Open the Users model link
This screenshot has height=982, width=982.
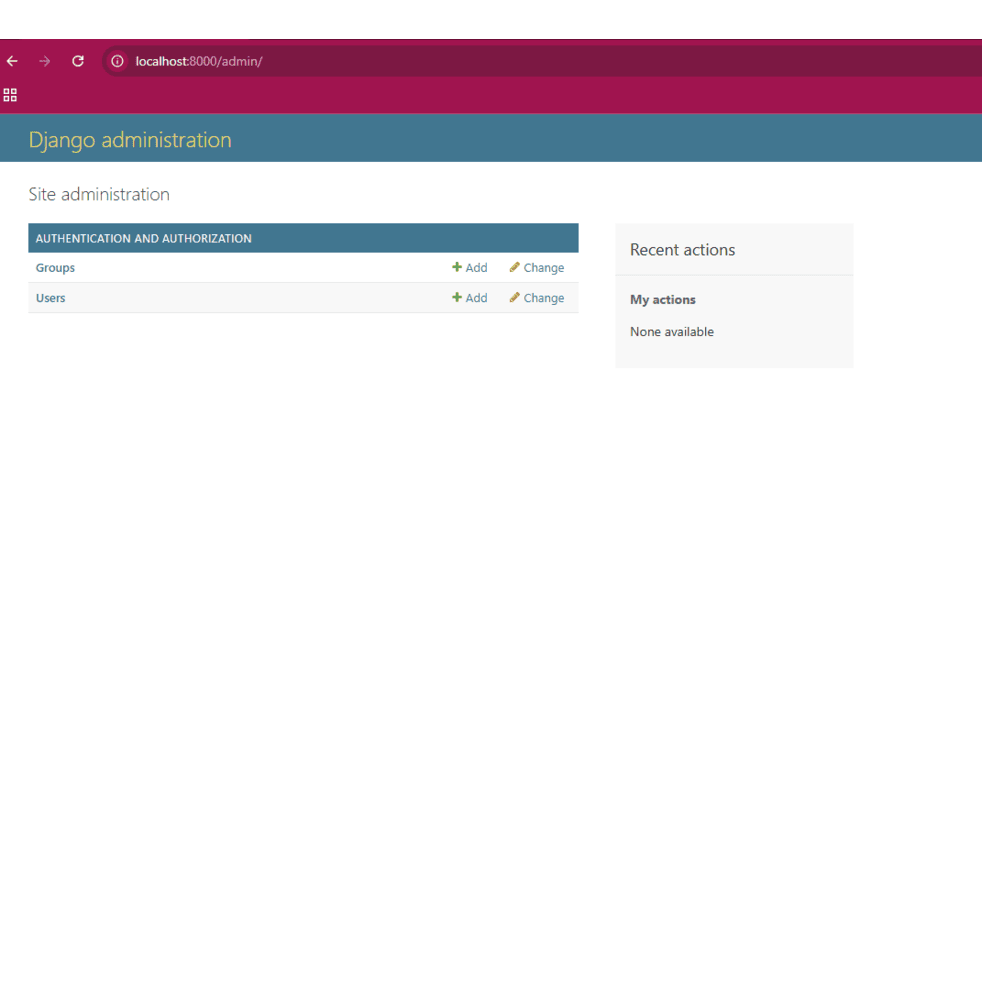point(50,298)
